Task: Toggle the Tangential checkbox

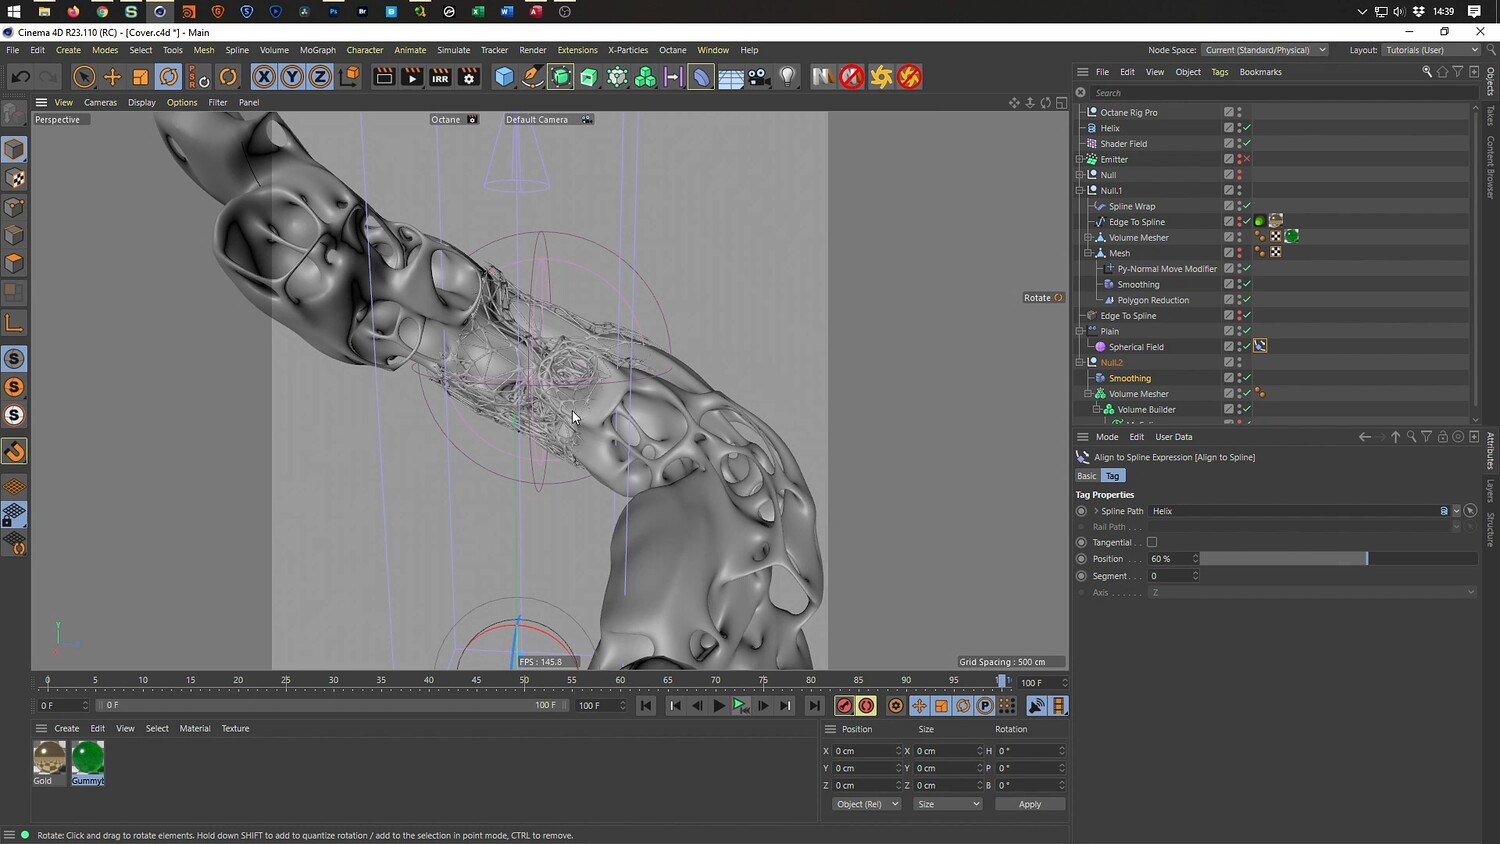Action: pyautogui.click(x=1151, y=543)
